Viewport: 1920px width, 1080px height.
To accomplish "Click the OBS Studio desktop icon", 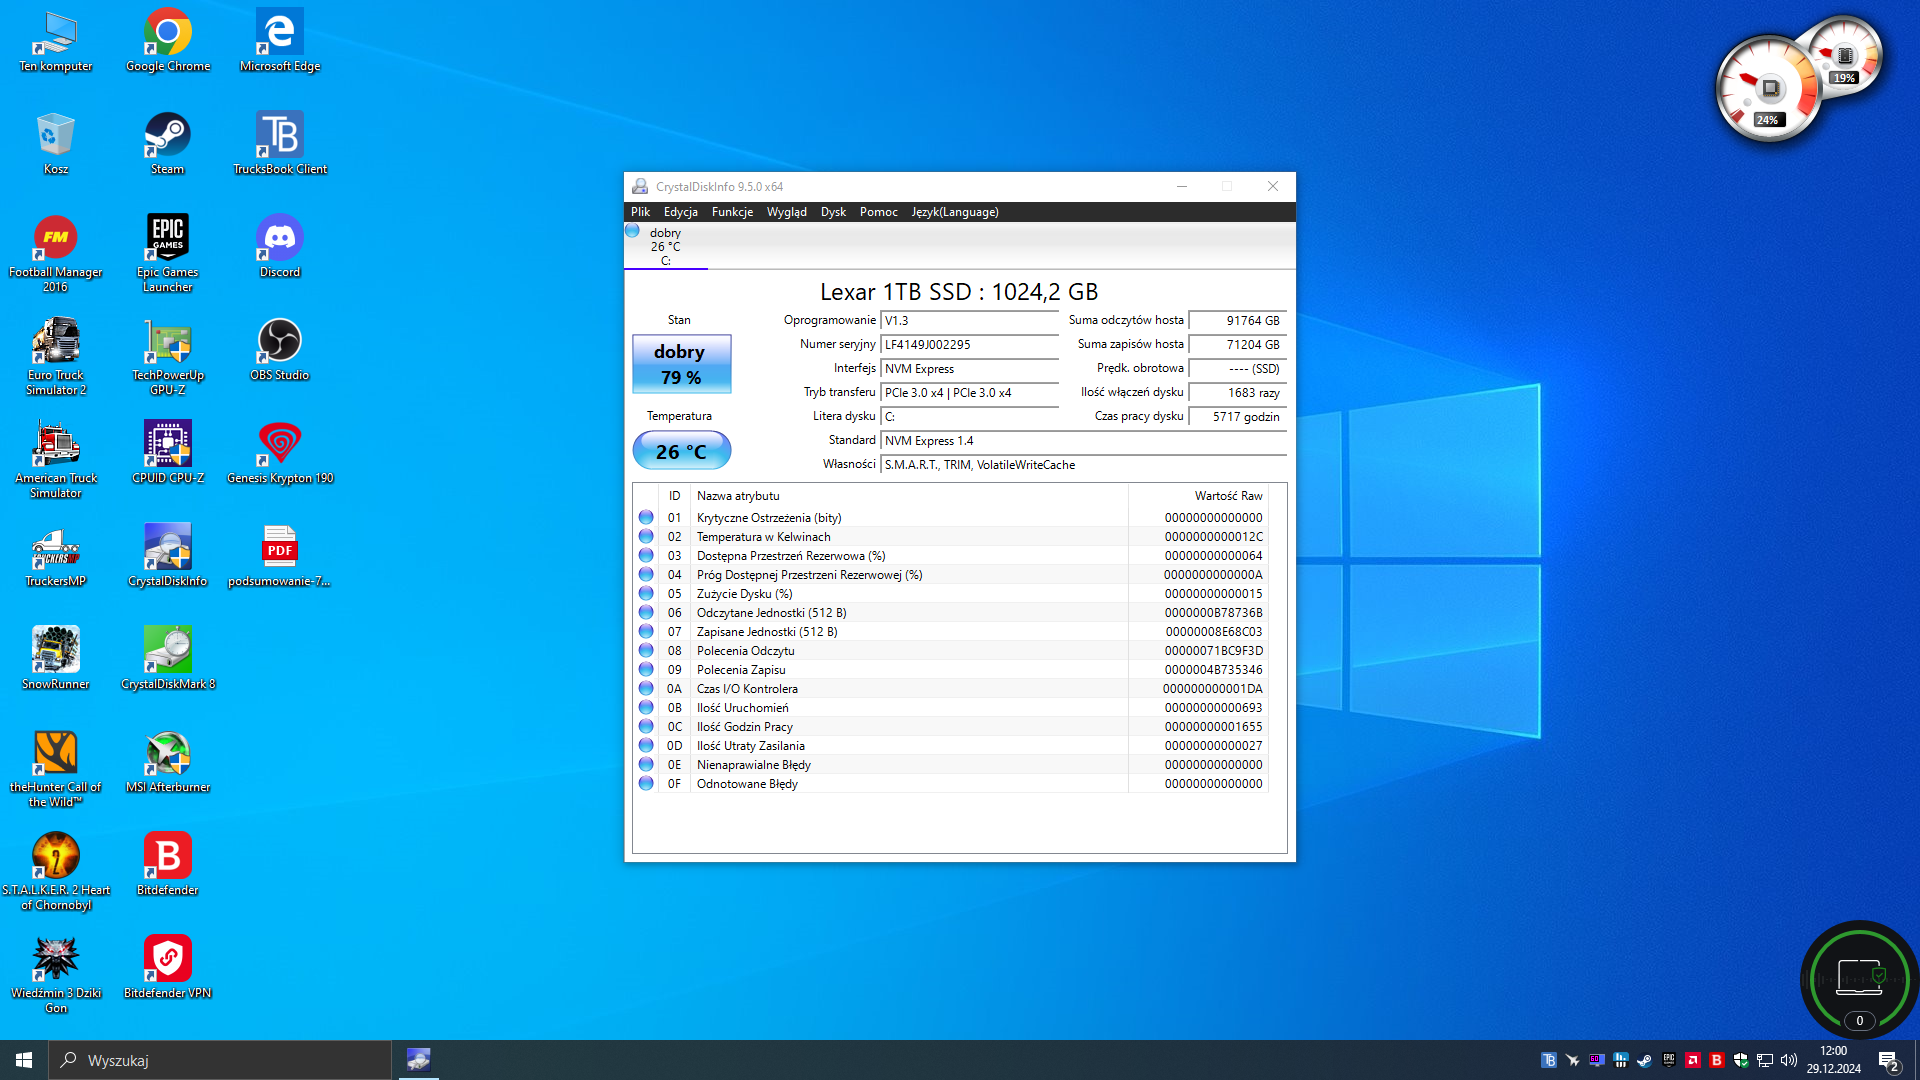I will [280, 351].
